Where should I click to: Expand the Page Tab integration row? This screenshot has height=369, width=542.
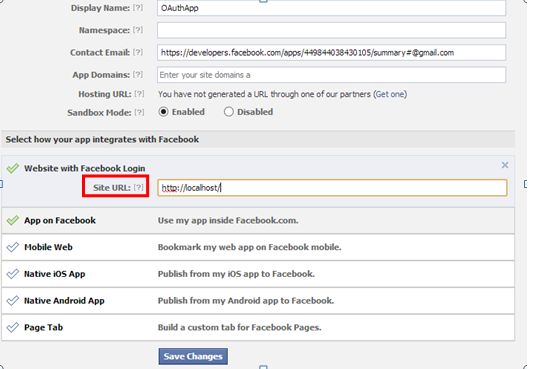(x=258, y=327)
